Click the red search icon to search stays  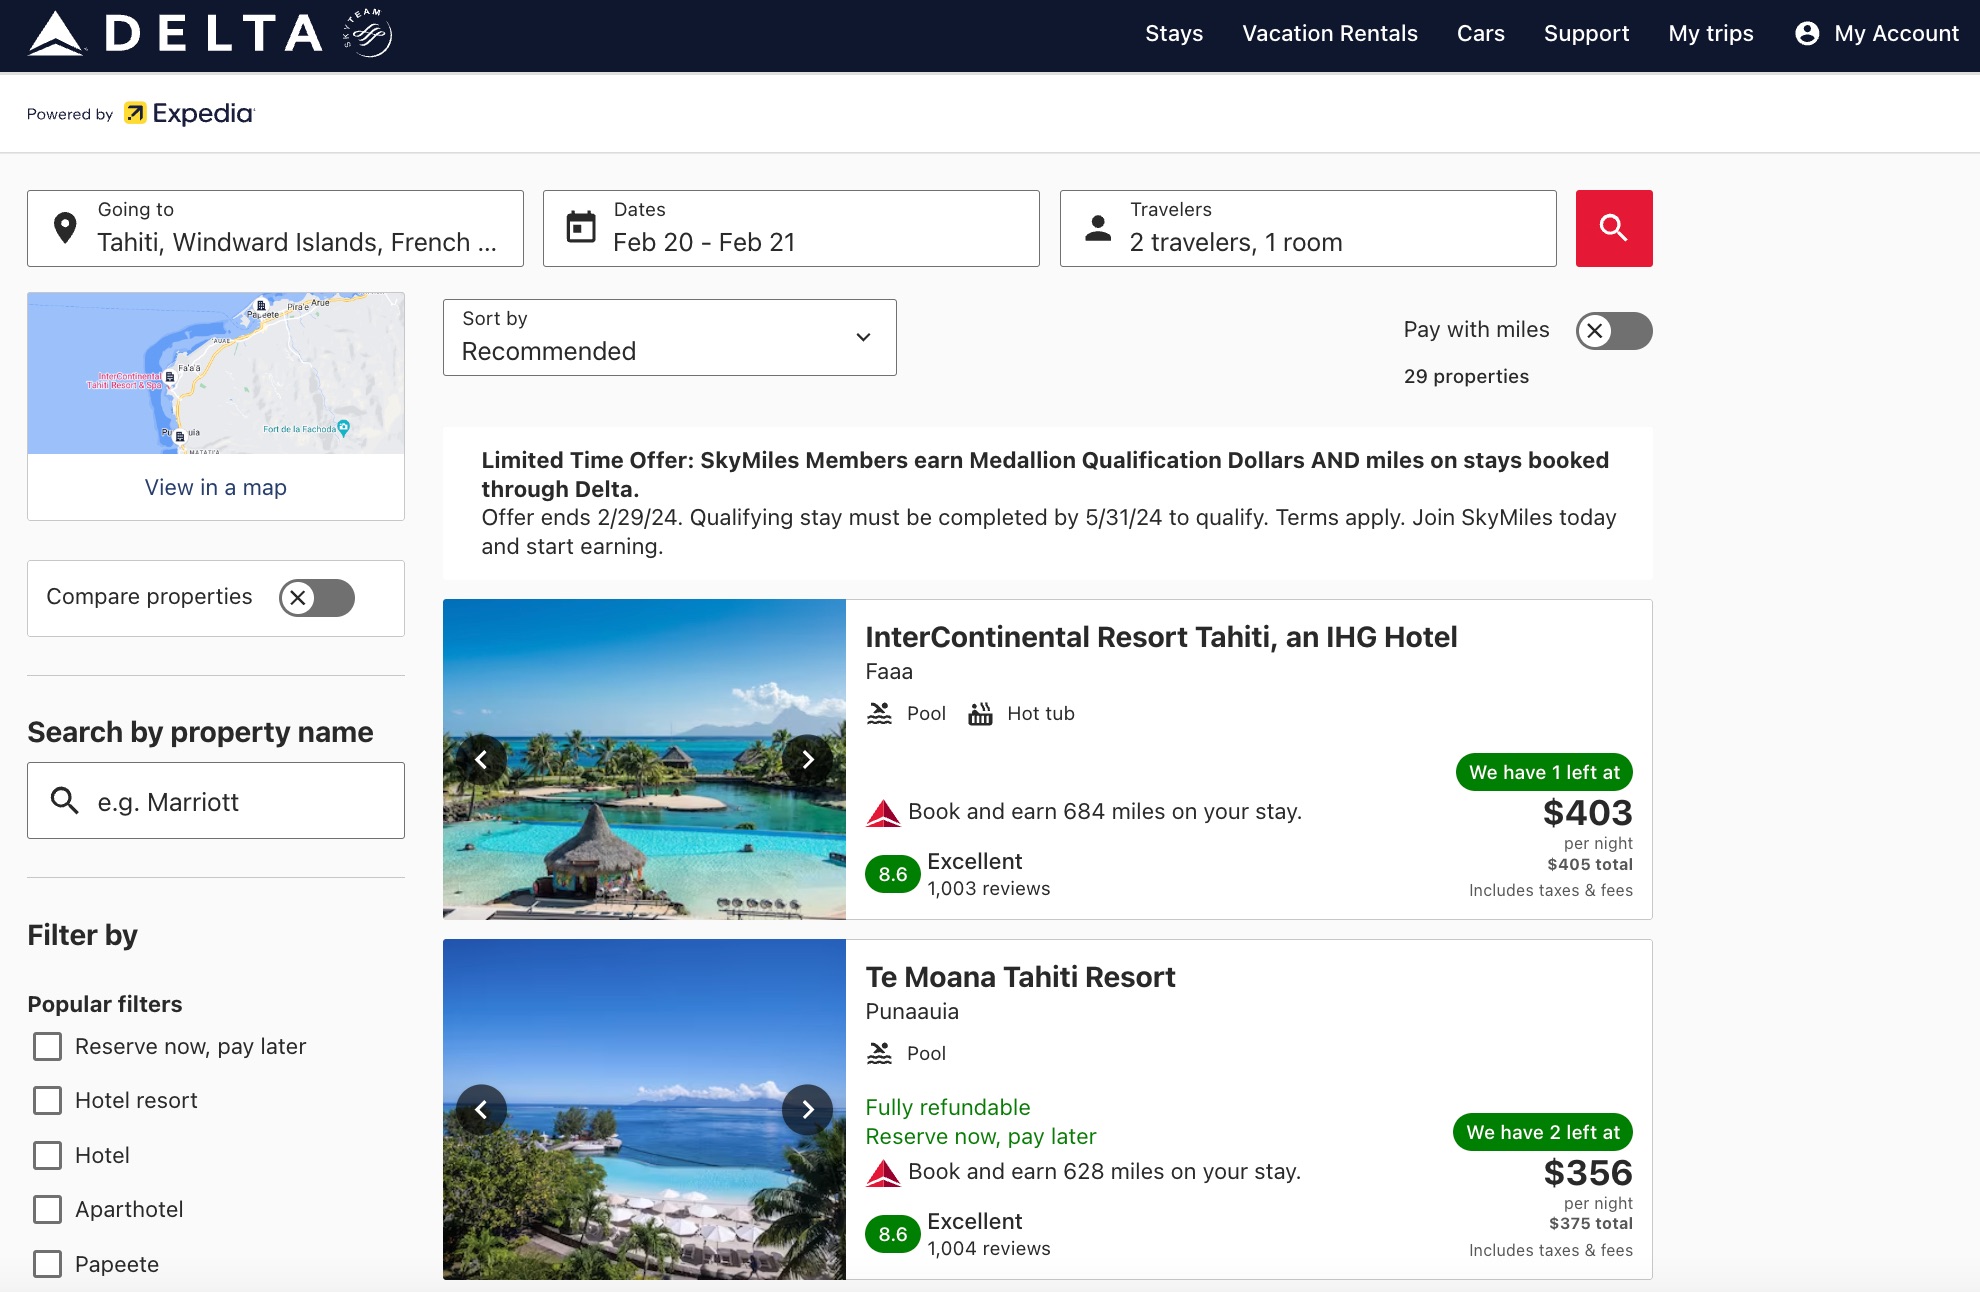[x=1612, y=228]
